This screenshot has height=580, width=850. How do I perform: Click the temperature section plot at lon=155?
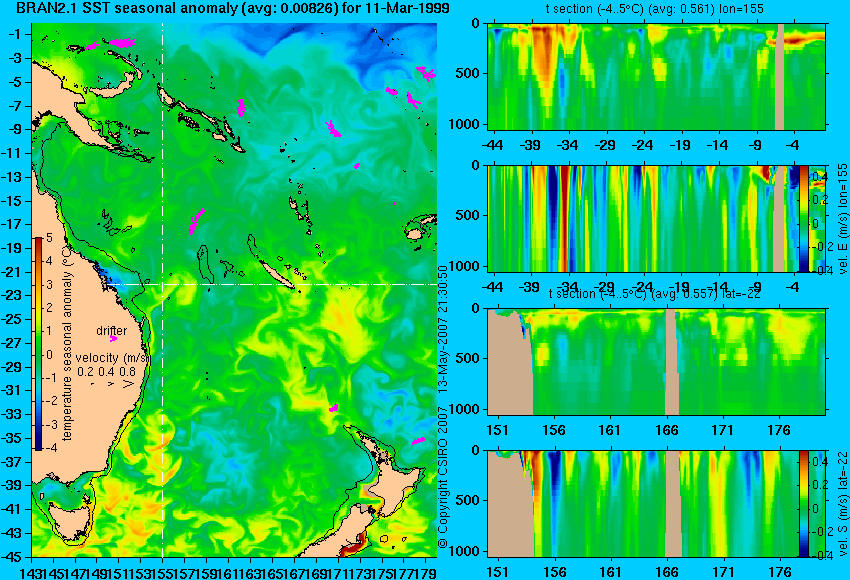coord(656,76)
